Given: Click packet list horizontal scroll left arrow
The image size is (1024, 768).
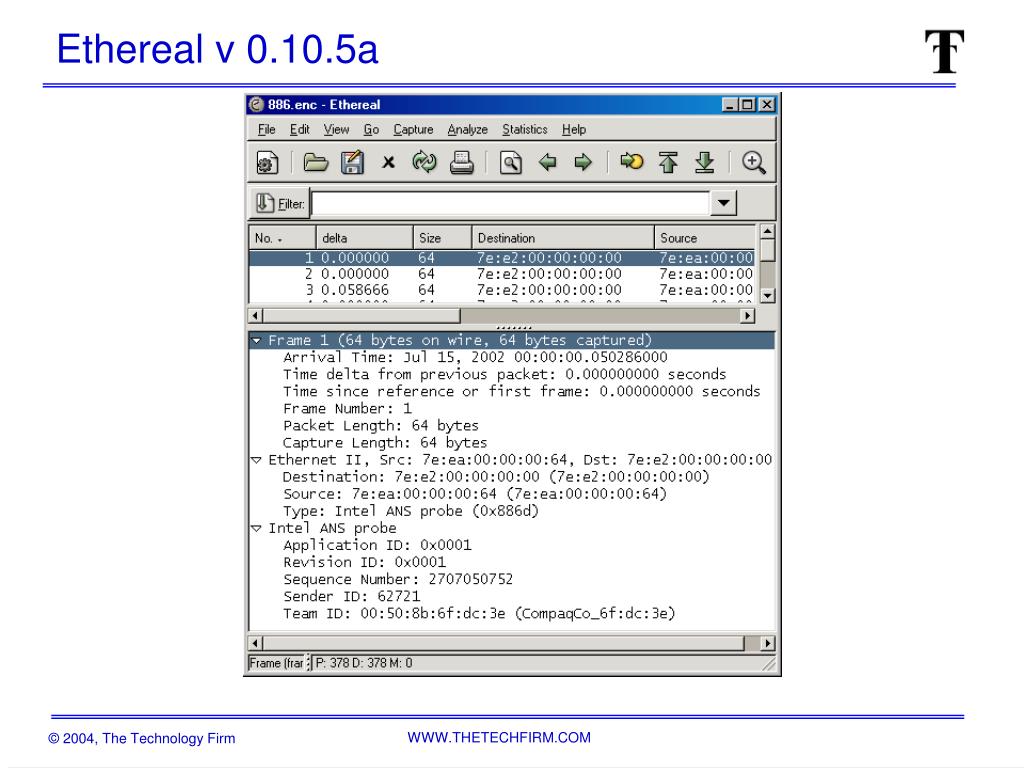Looking at the screenshot, I should point(256,316).
